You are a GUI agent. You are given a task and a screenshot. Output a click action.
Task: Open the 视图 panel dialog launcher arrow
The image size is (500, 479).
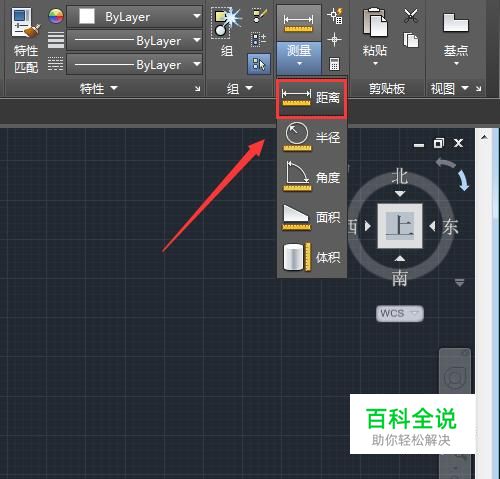click(479, 89)
